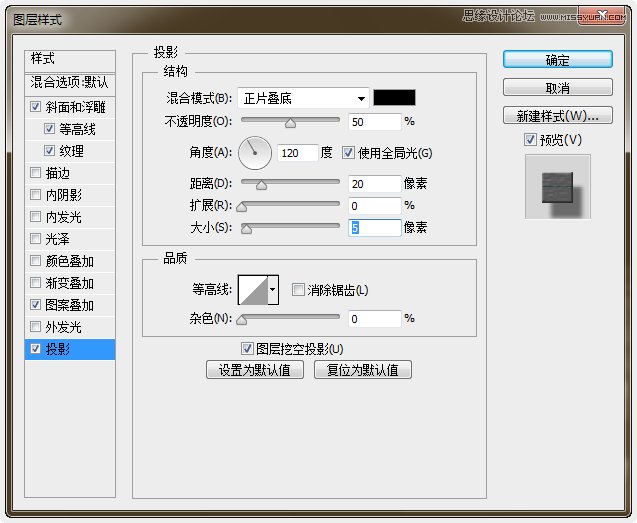The height and width of the screenshot is (523, 637).
Task: Select 混合选项:默认 entry
Action: [x=70, y=83]
